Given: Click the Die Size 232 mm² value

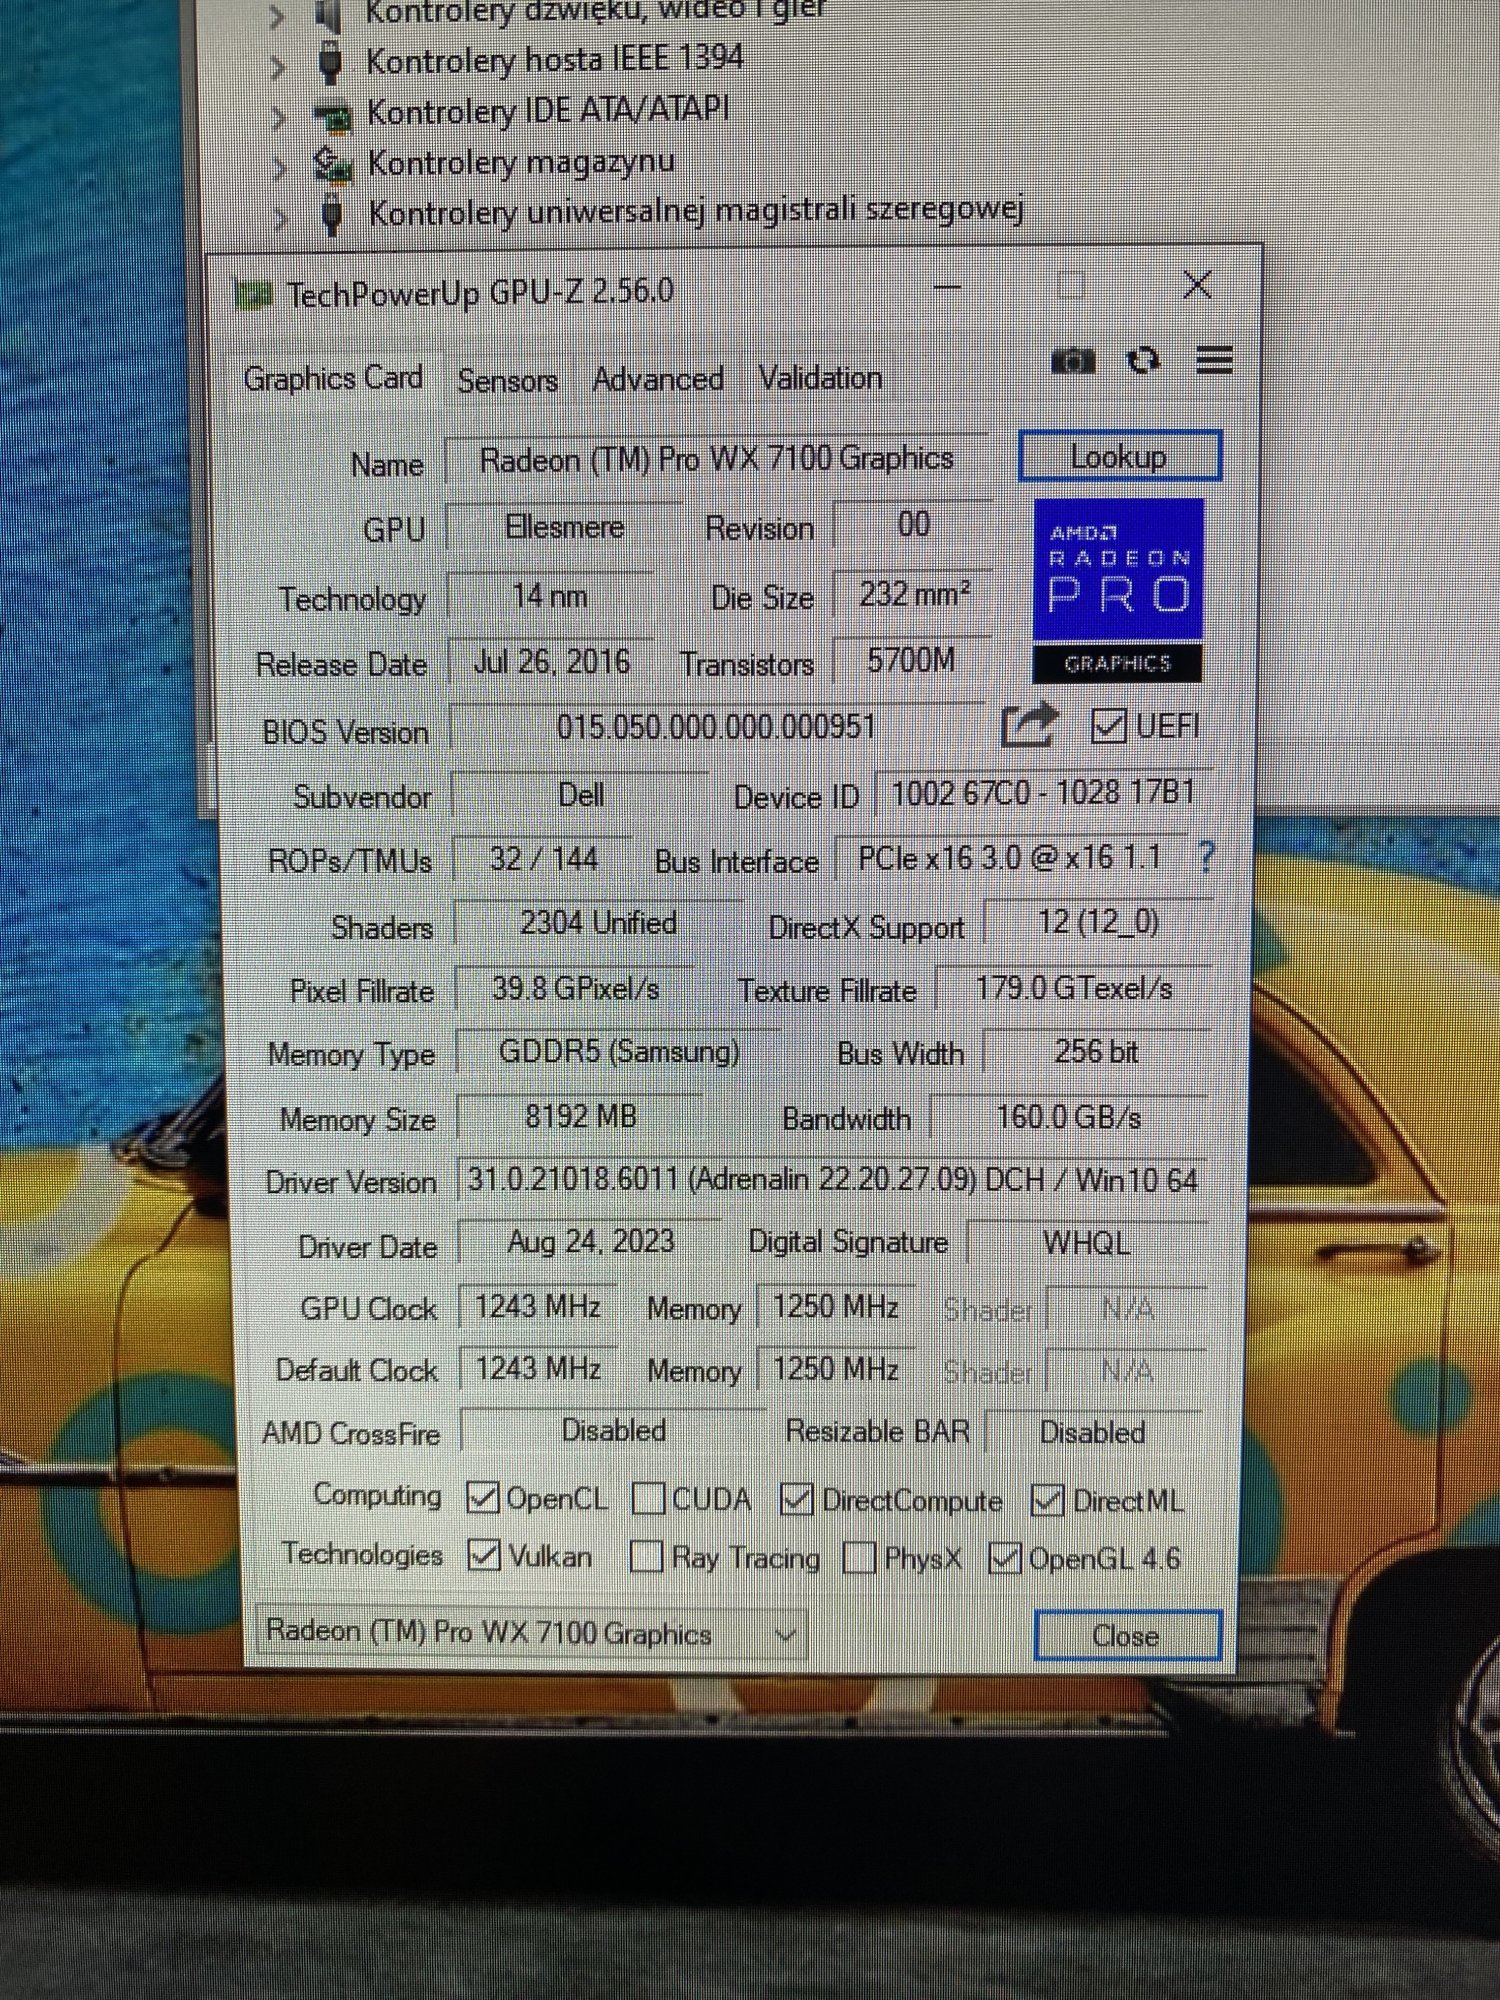Looking at the screenshot, I should click(x=913, y=594).
